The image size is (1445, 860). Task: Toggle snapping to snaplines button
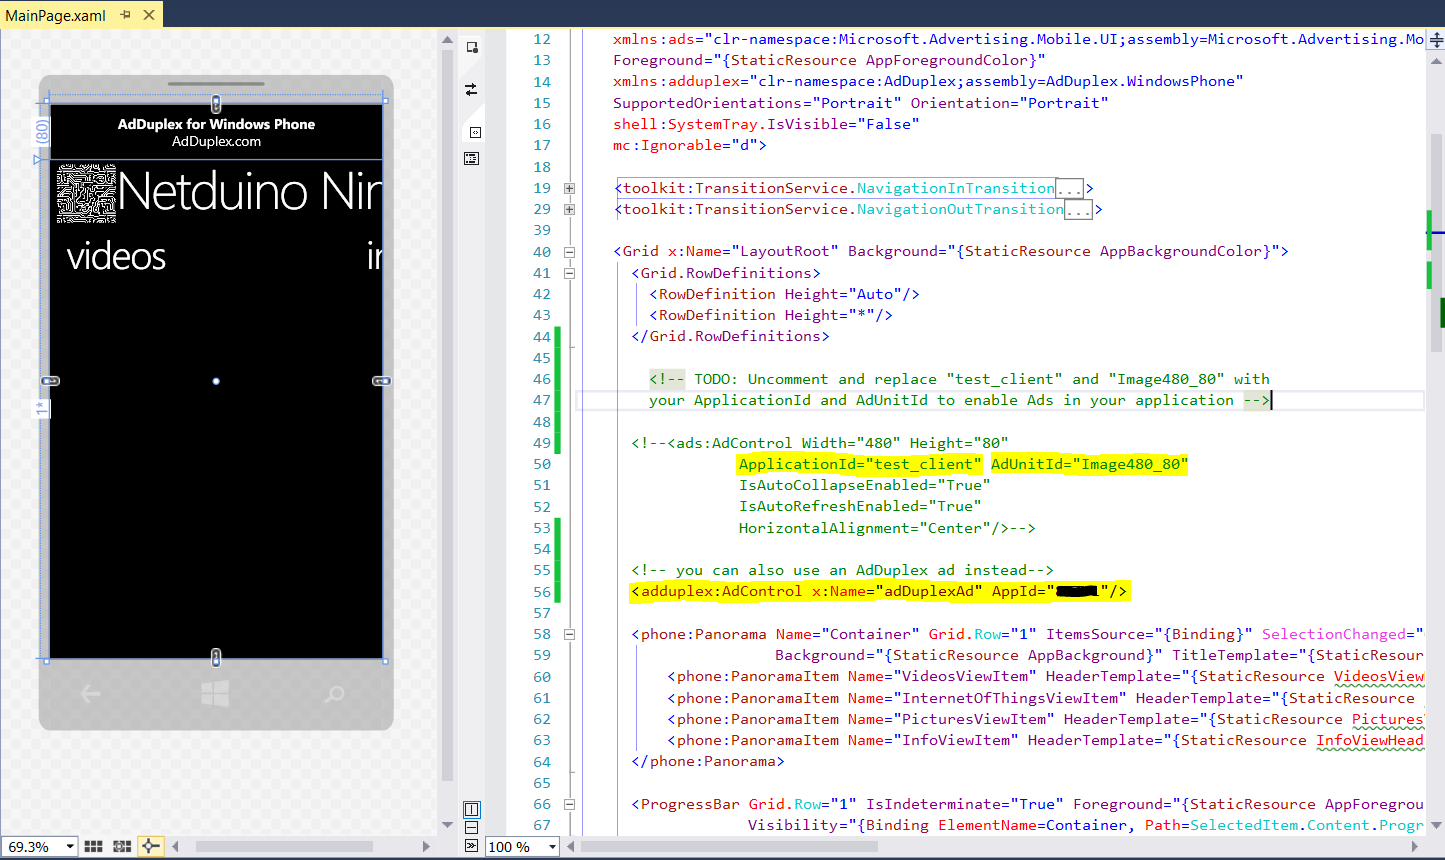tap(150, 846)
